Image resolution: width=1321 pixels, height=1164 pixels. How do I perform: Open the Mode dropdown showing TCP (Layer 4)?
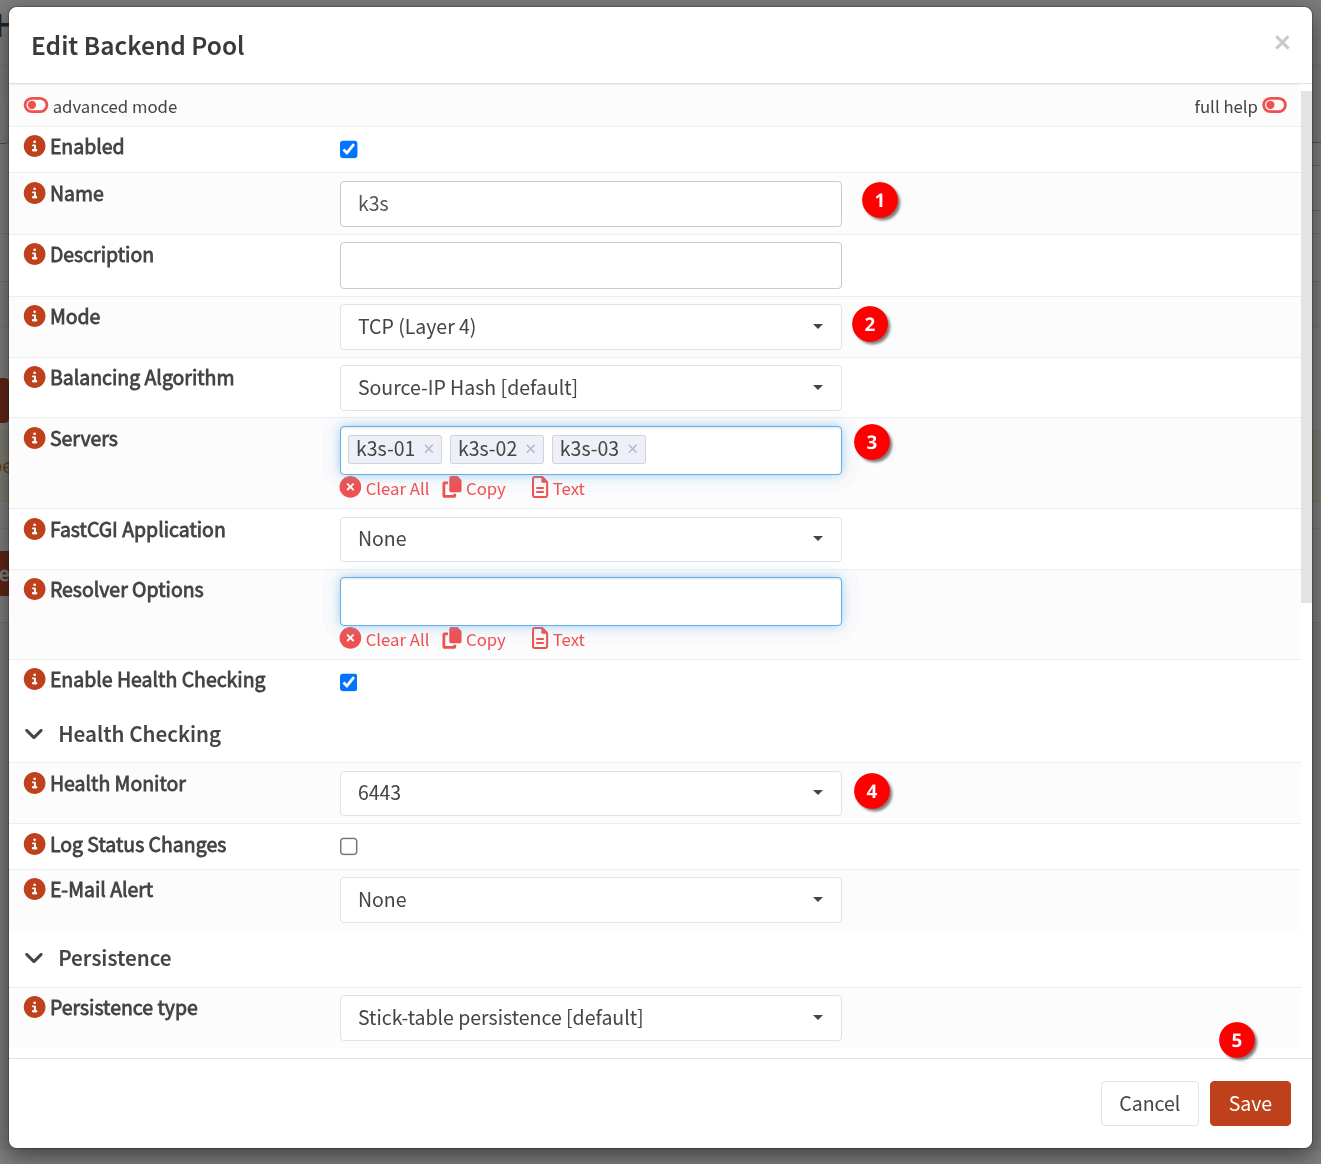(590, 327)
